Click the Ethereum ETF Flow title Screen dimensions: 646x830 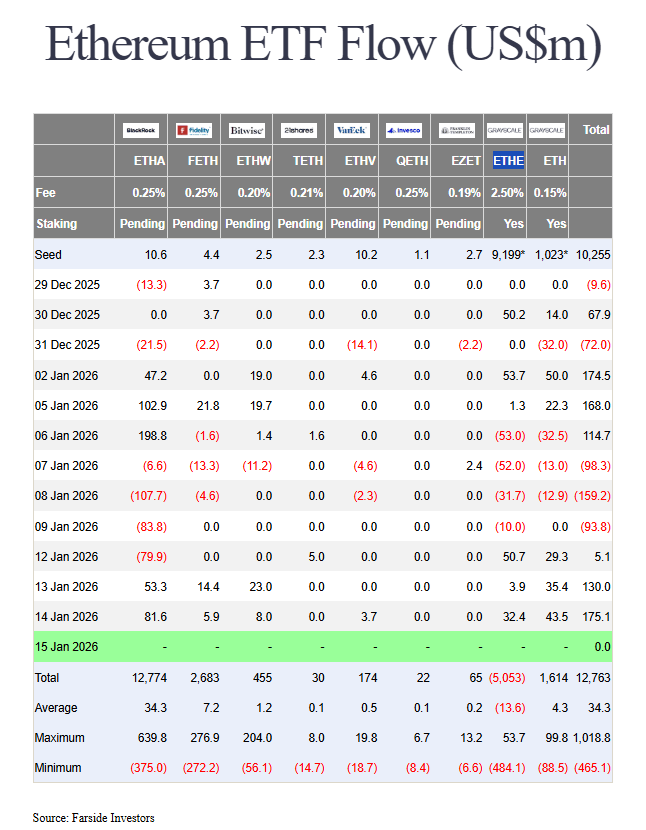323,46
